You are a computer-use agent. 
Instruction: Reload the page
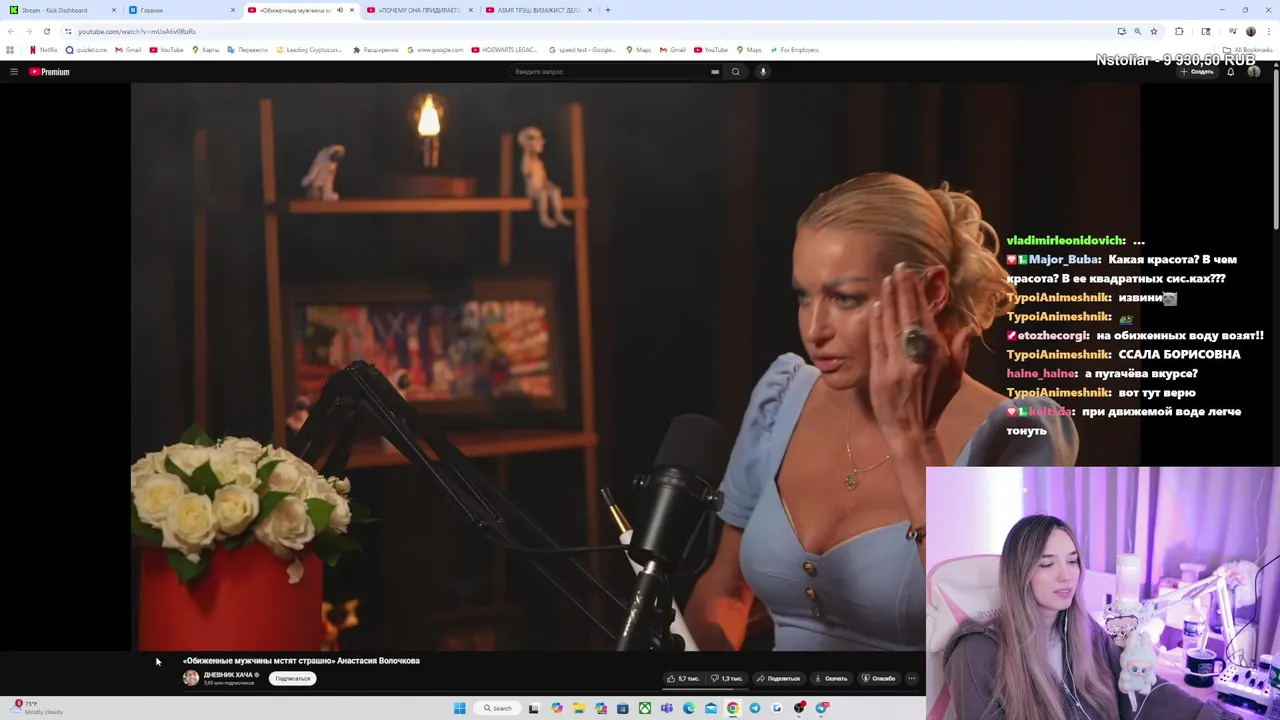(46, 31)
